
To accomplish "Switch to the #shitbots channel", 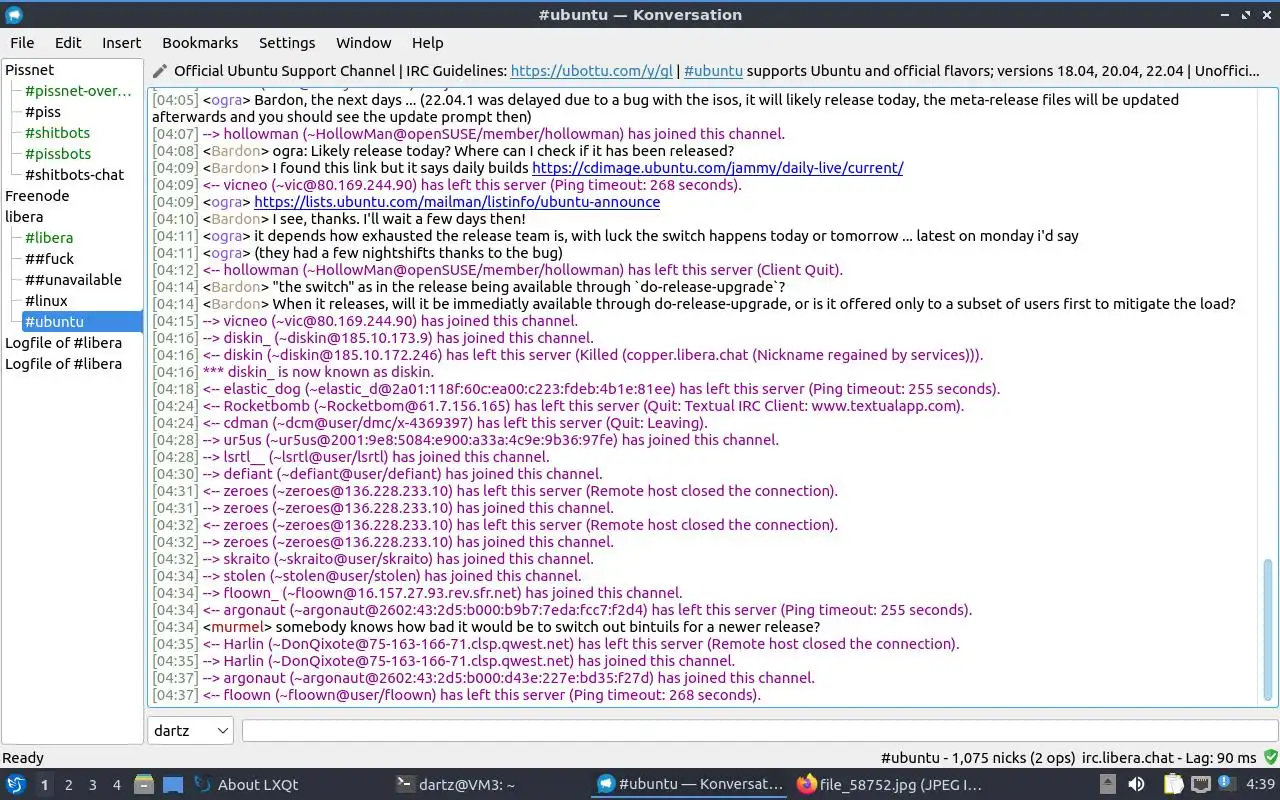I will coord(57,133).
